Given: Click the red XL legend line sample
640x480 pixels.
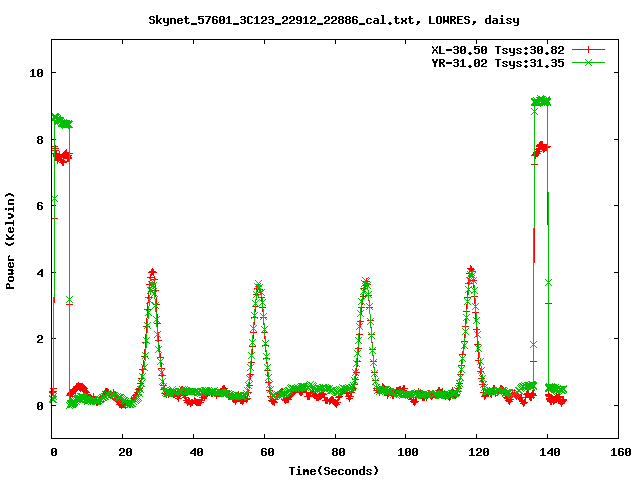Looking at the screenshot, I should click(x=588, y=50).
